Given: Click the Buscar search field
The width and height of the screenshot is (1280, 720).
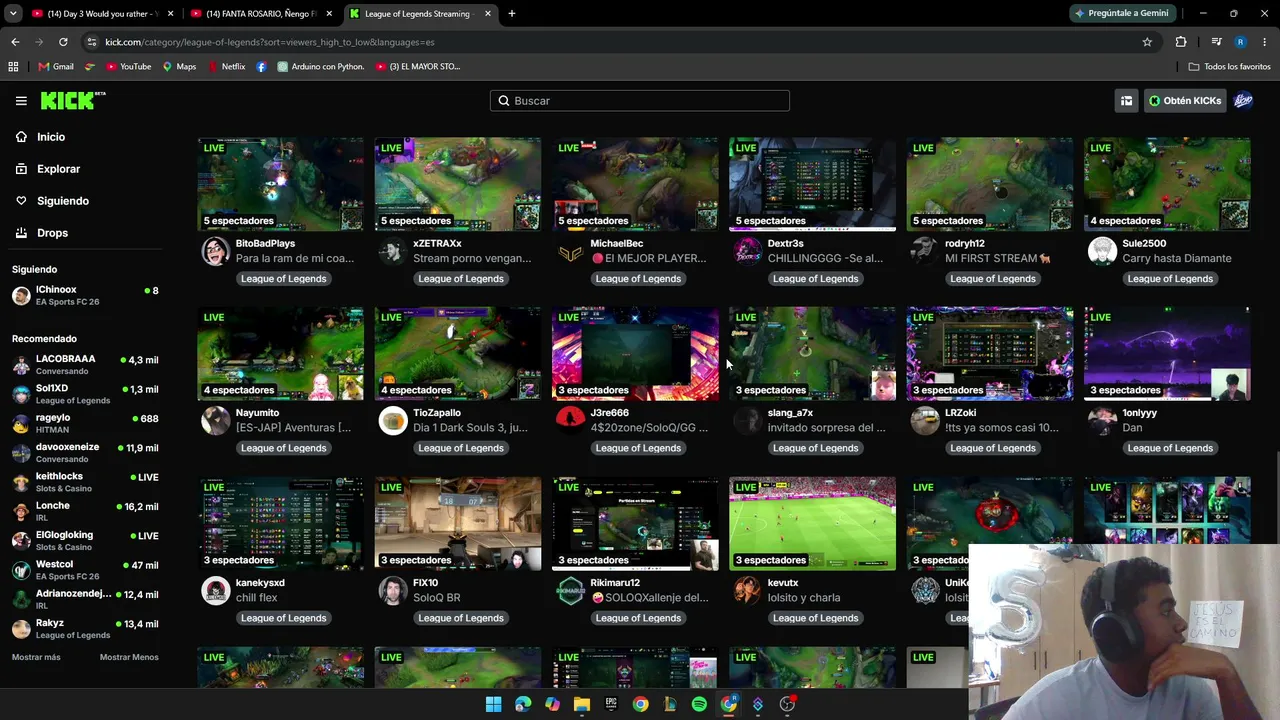Looking at the screenshot, I should tap(640, 101).
